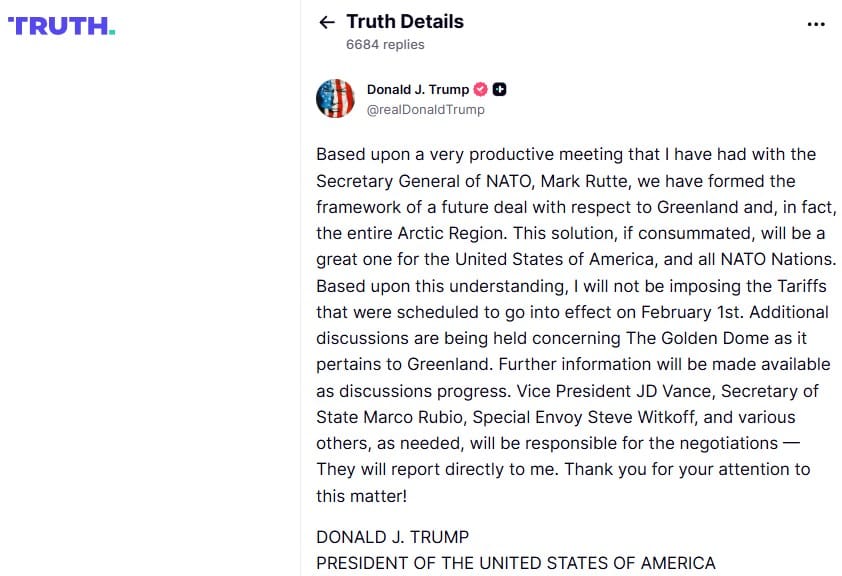Viewport: 842px width, 576px height.
Task: Click "PRESIDENT OF THE UNITED STATES OF AMERICA" line
Action: pyautogui.click(x=515, y=563)
